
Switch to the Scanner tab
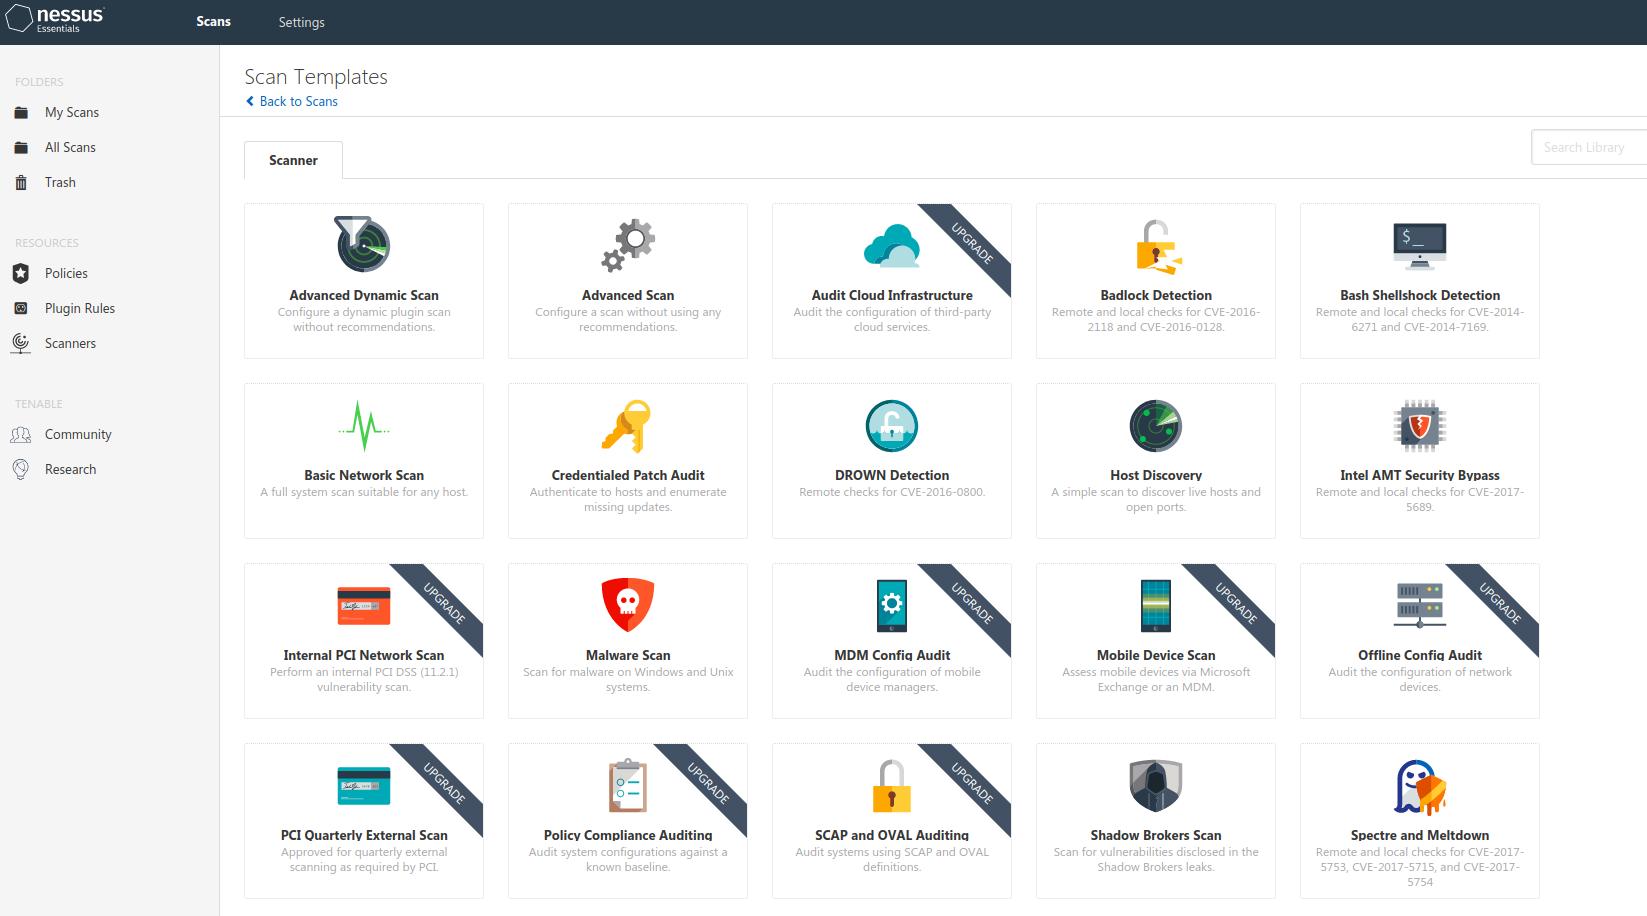[293, 160]
